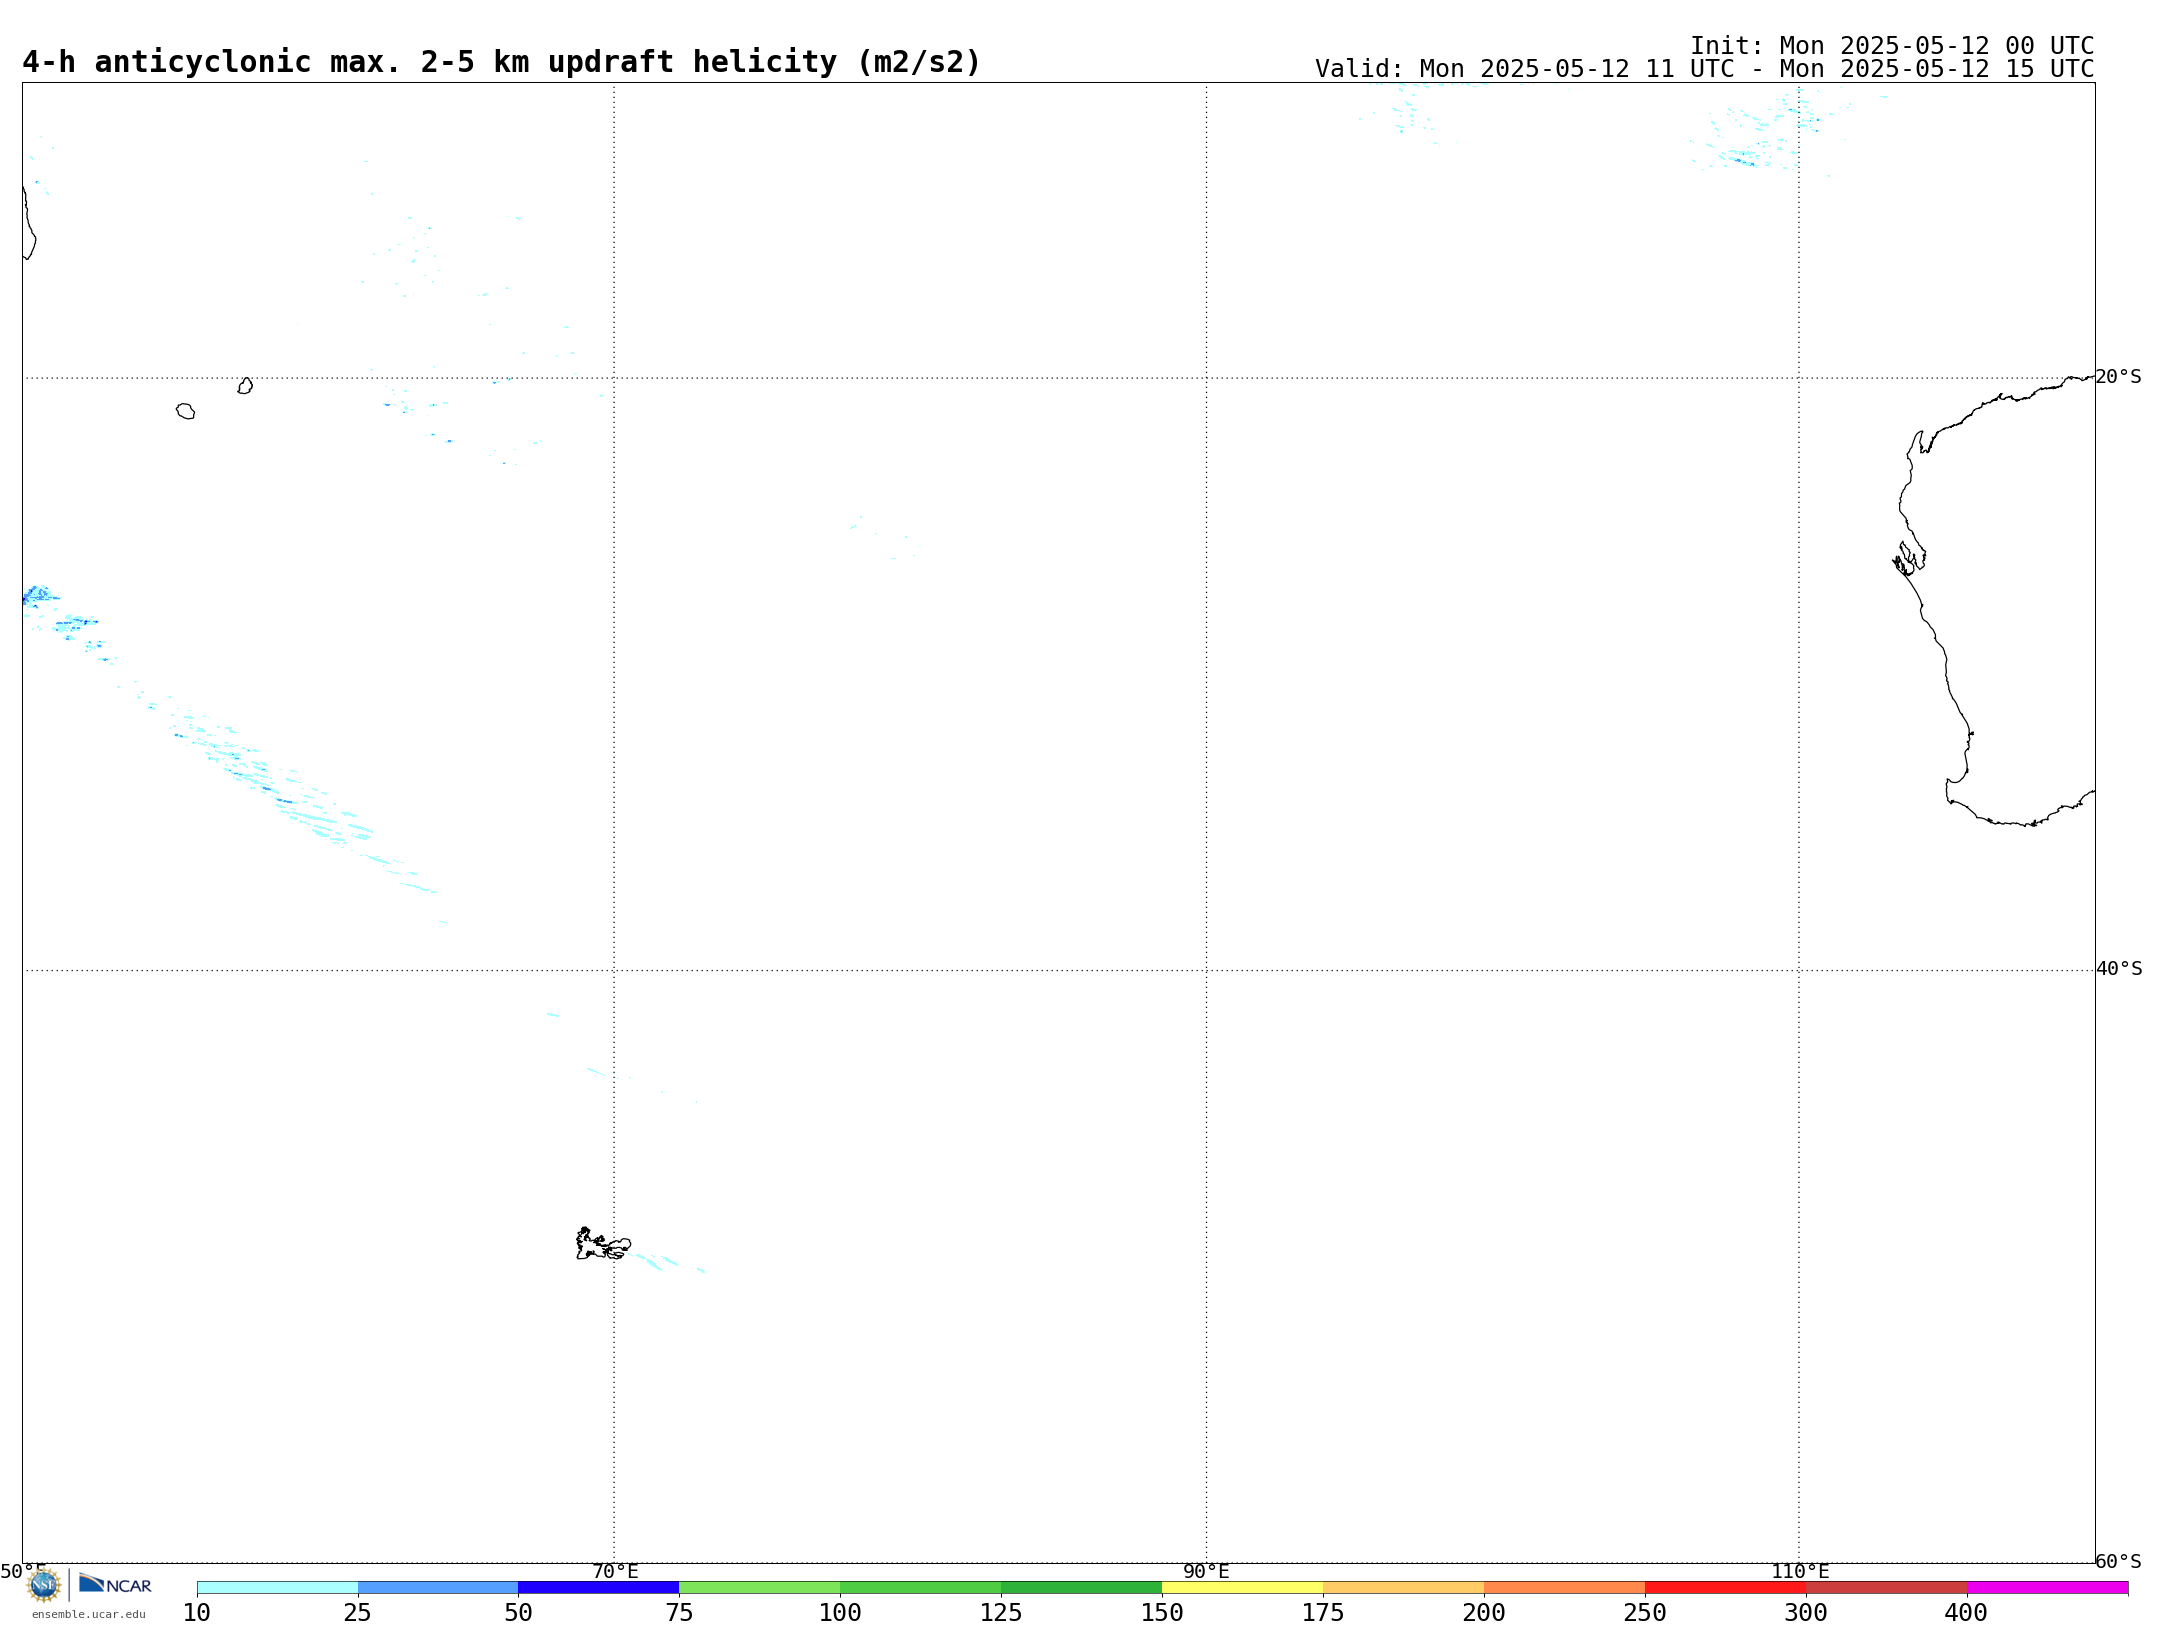Screen dimensions: 2160x1626
Task: Click the colorbar tick label 300
Action: [1806, 1613]
